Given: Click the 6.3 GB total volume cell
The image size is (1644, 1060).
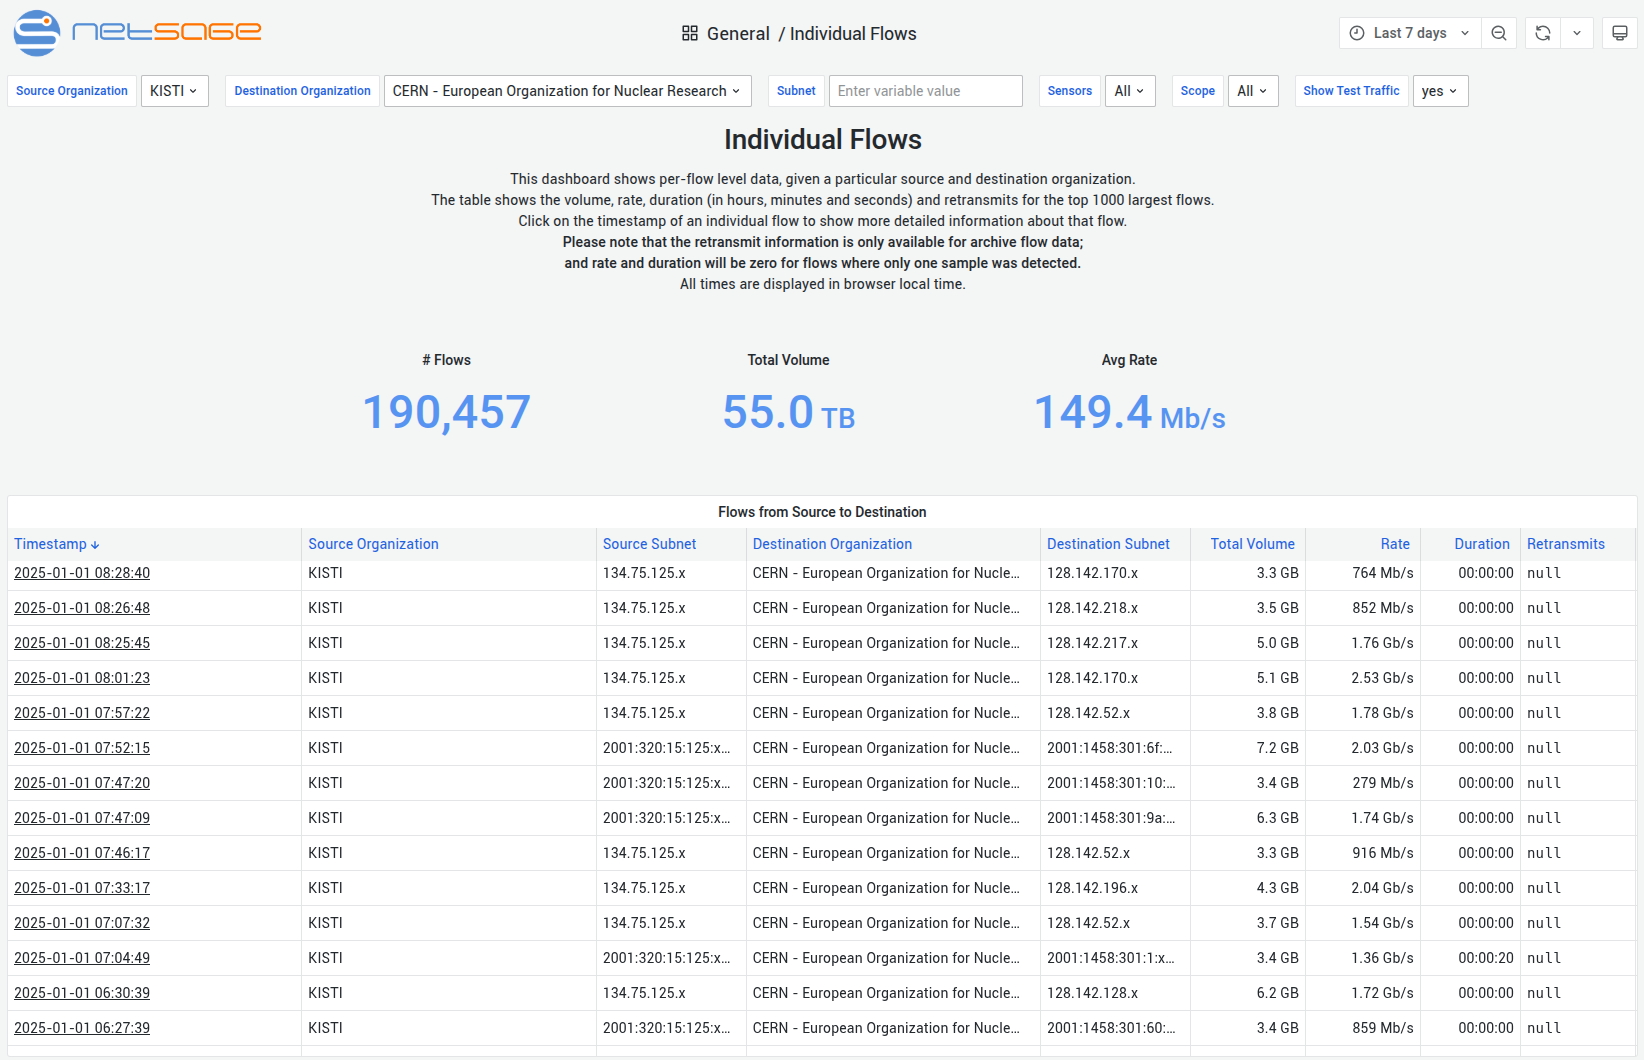Looking at the screenshot, I should click(x=1248, y=818).
